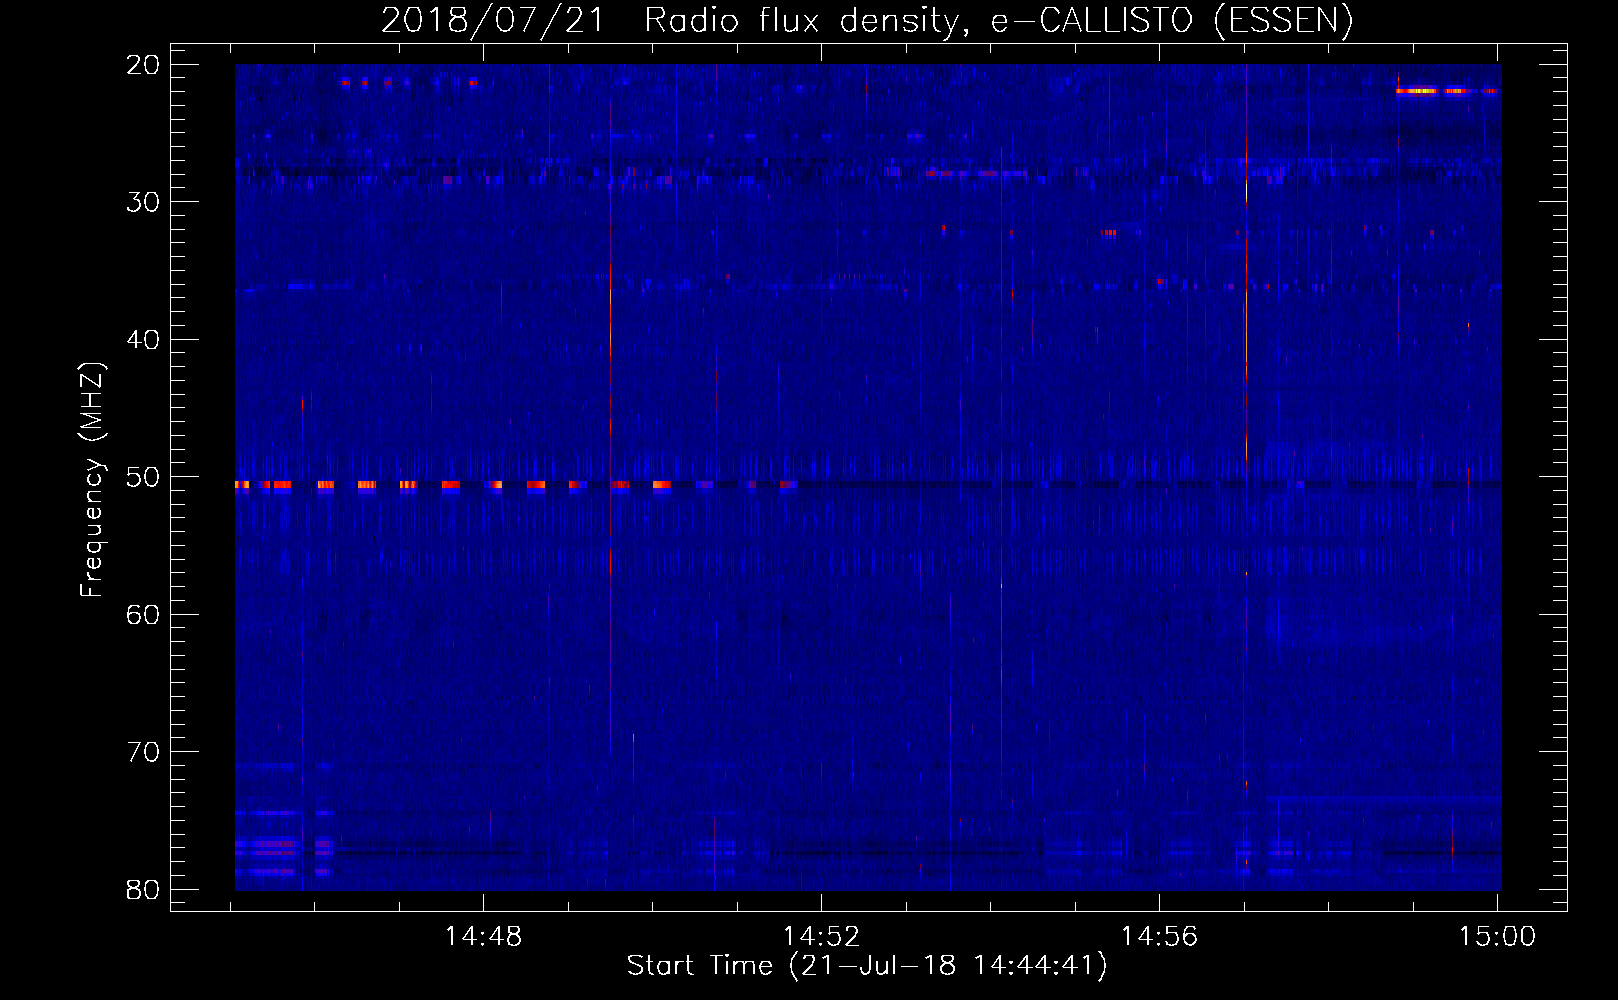Viewport: 1618px width, 1000px height.
Task: Click the 40 MHz frequency tick label
Action: 143,340
